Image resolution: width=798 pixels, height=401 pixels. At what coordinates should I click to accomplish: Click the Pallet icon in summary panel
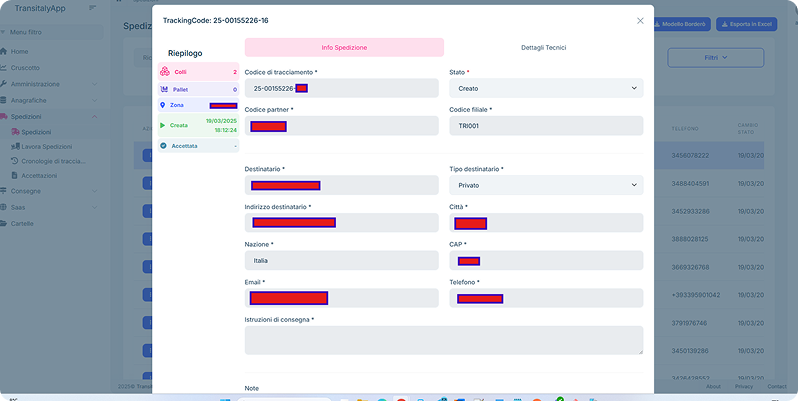tap(164, 89)
